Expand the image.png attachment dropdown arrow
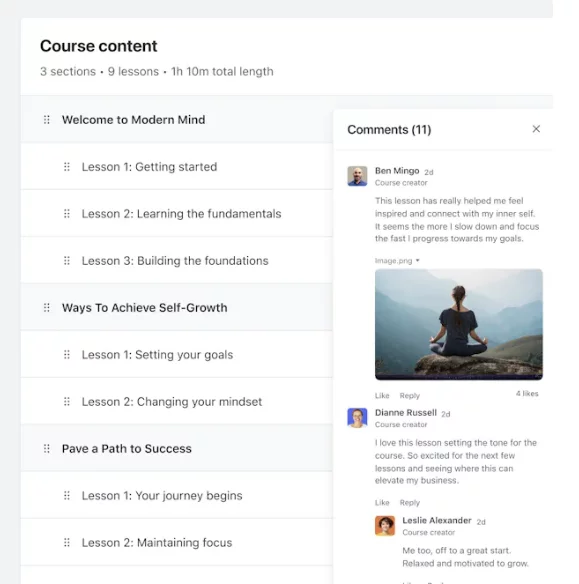This screenshot has height=584, width=579. (417, 260)
